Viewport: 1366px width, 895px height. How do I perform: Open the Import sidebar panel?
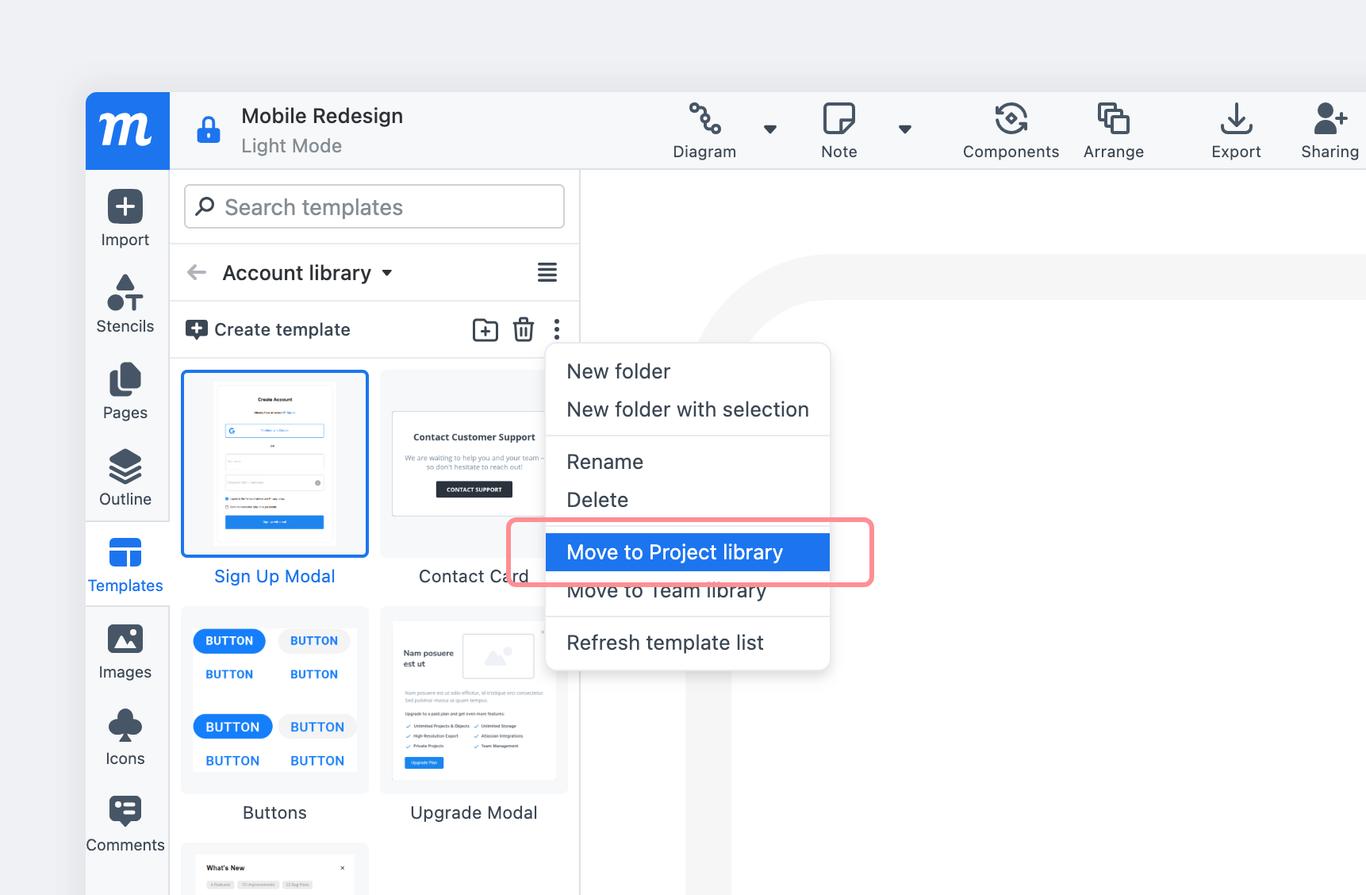click(125, 219)
